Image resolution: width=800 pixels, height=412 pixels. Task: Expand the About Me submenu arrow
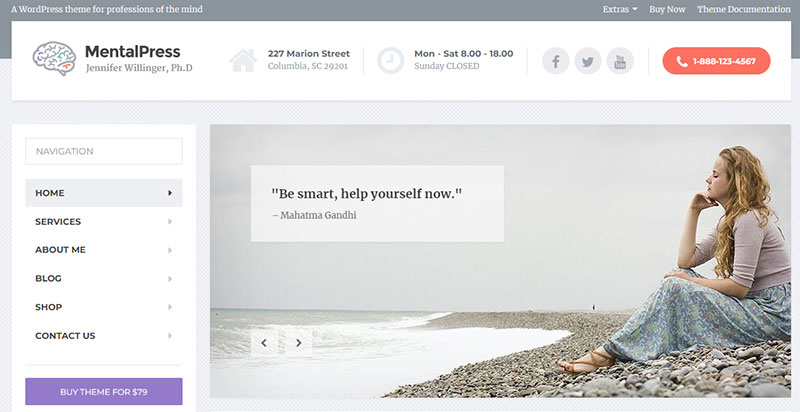[x=170, y=250]
